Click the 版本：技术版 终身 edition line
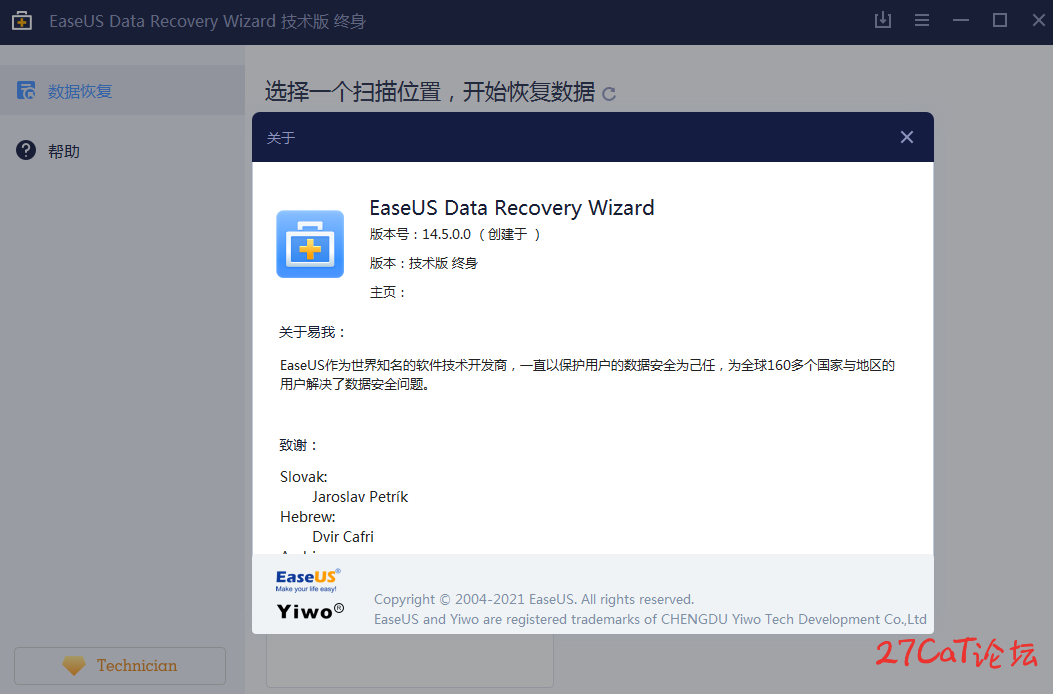 pyautogui.click(x=424, y=263)
